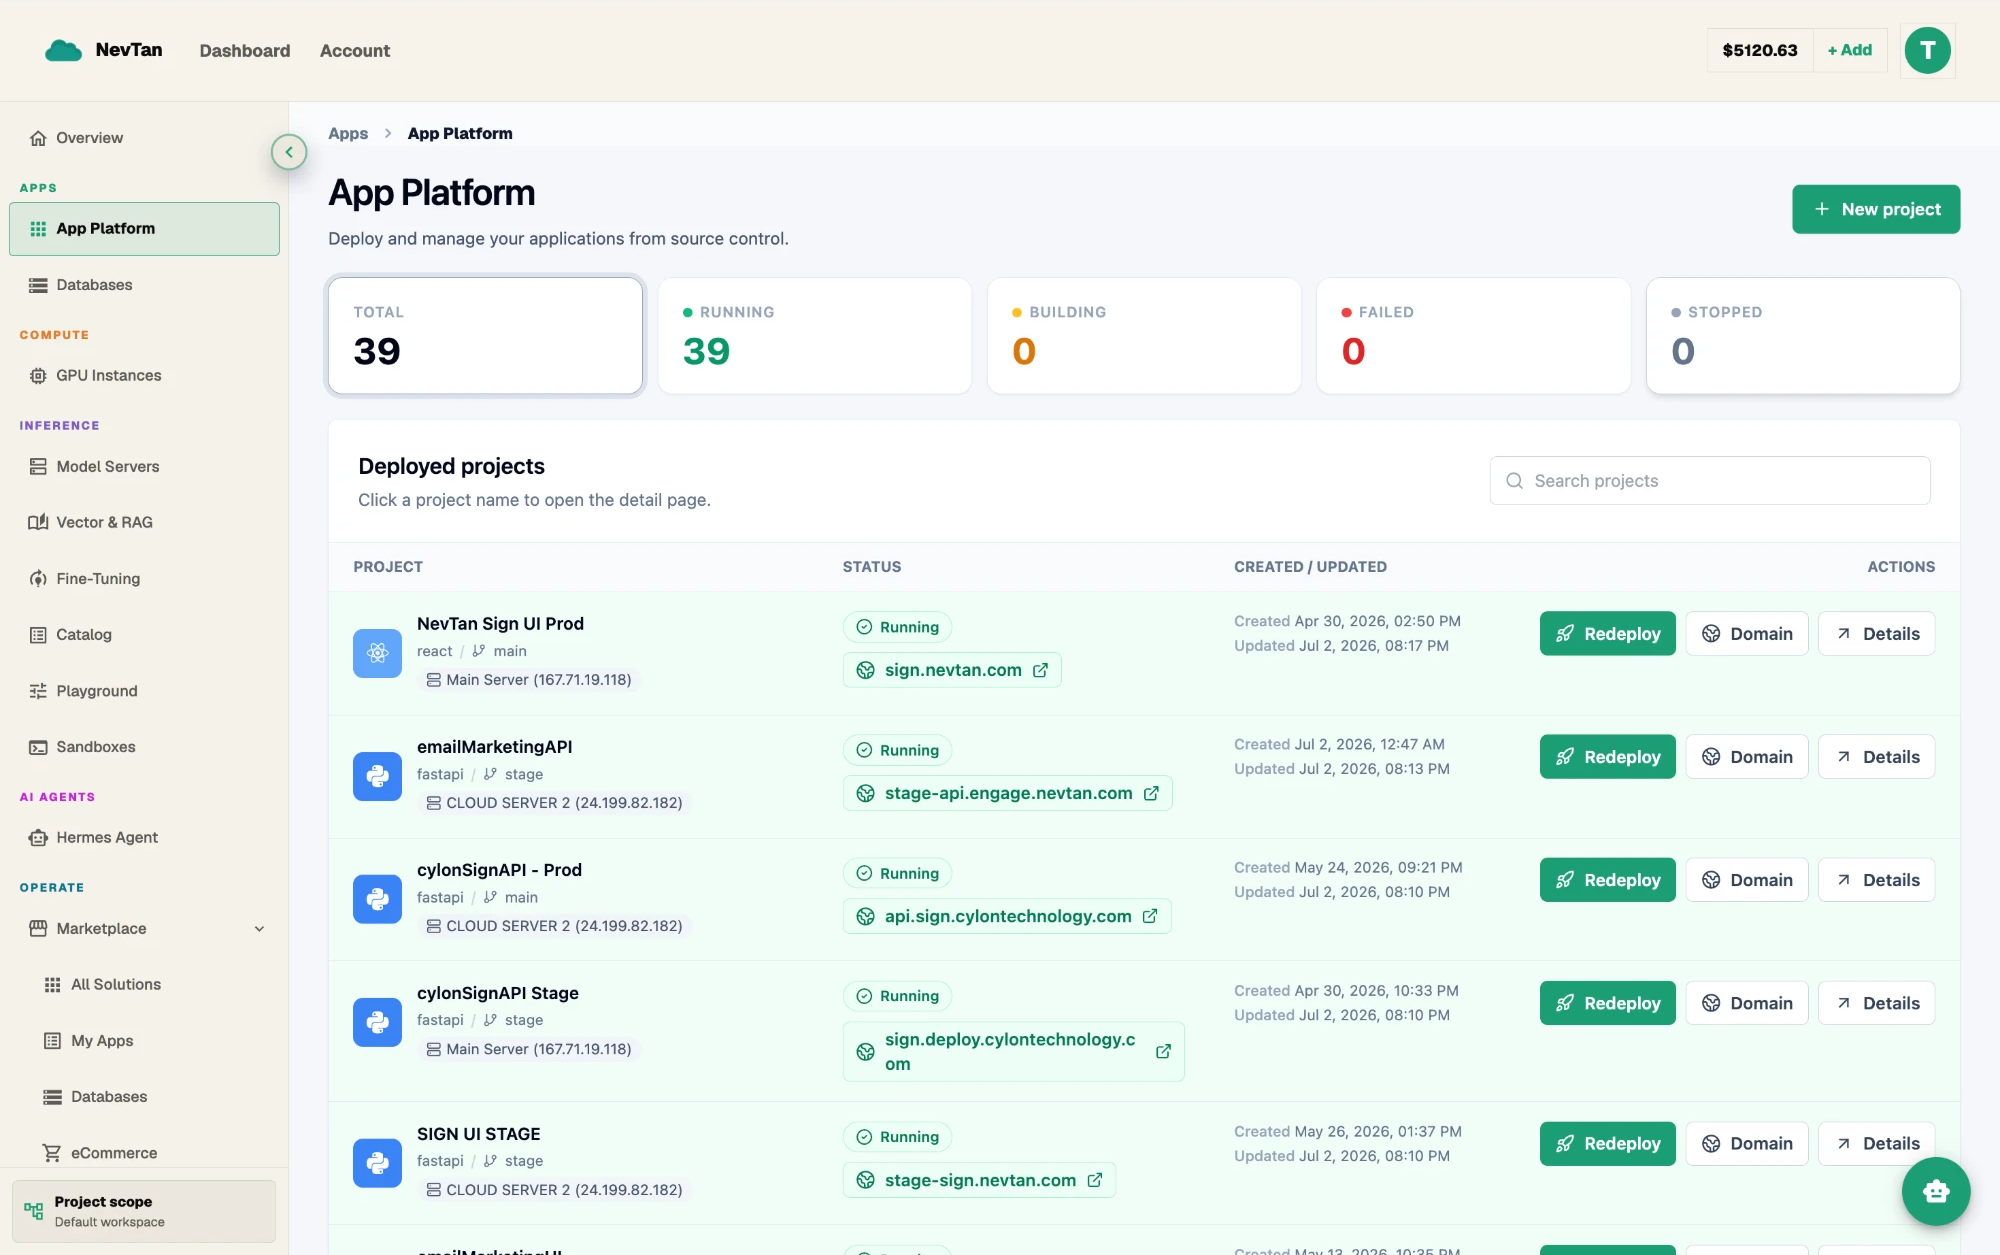Click the Python icon for emailMarketingAPI
The width and height of the screenshot is (2000, 1255).
tap(377, 776)
